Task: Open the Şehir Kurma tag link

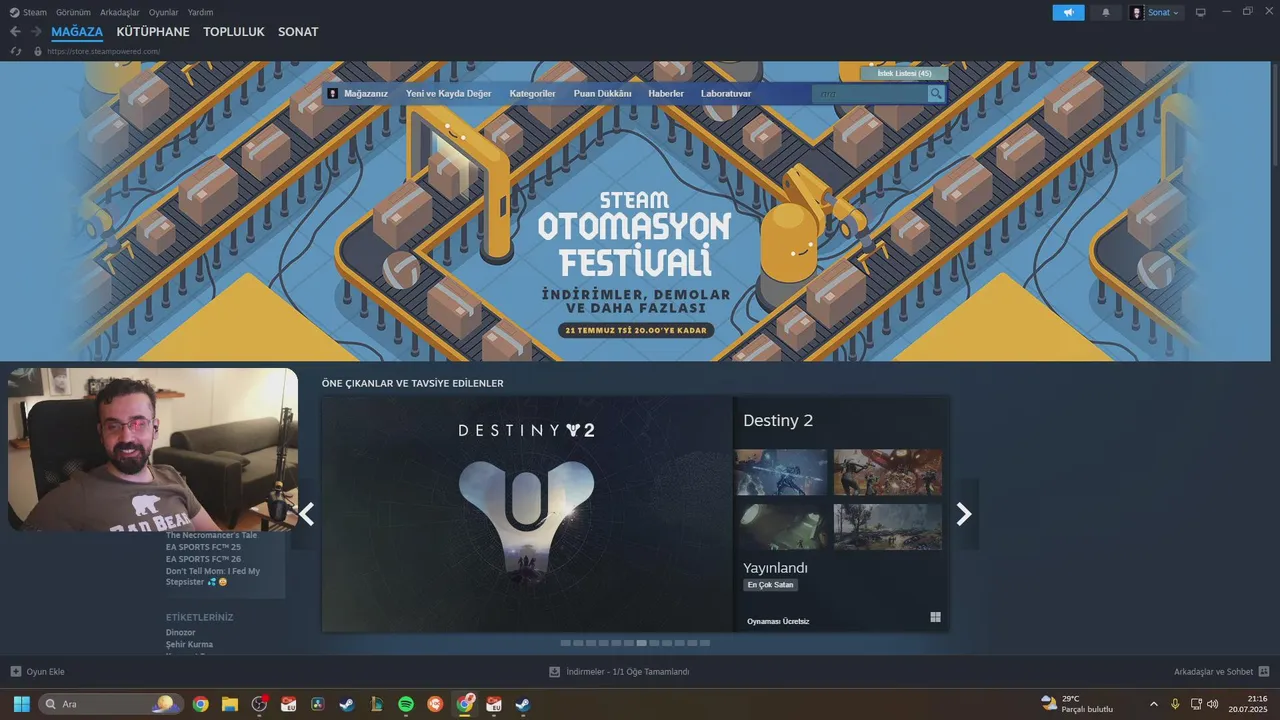Action: (x=189, y=644)
